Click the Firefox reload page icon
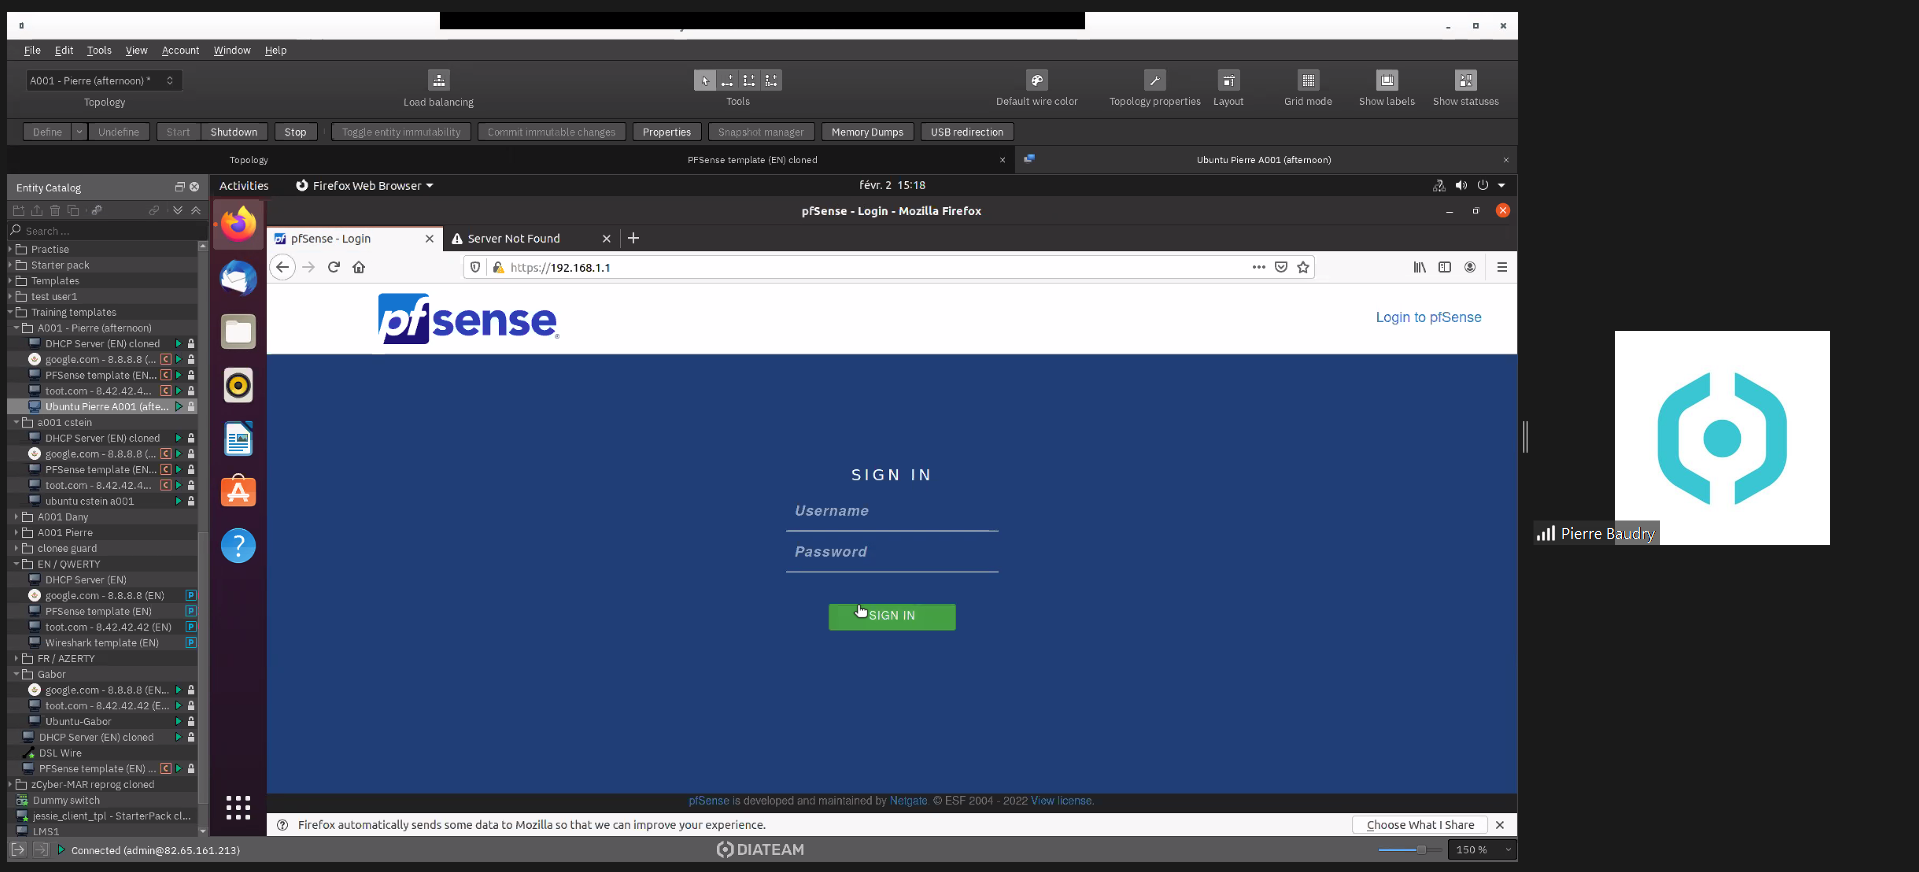The width and height of the screenshot is (1919, 872). (334, 267)
